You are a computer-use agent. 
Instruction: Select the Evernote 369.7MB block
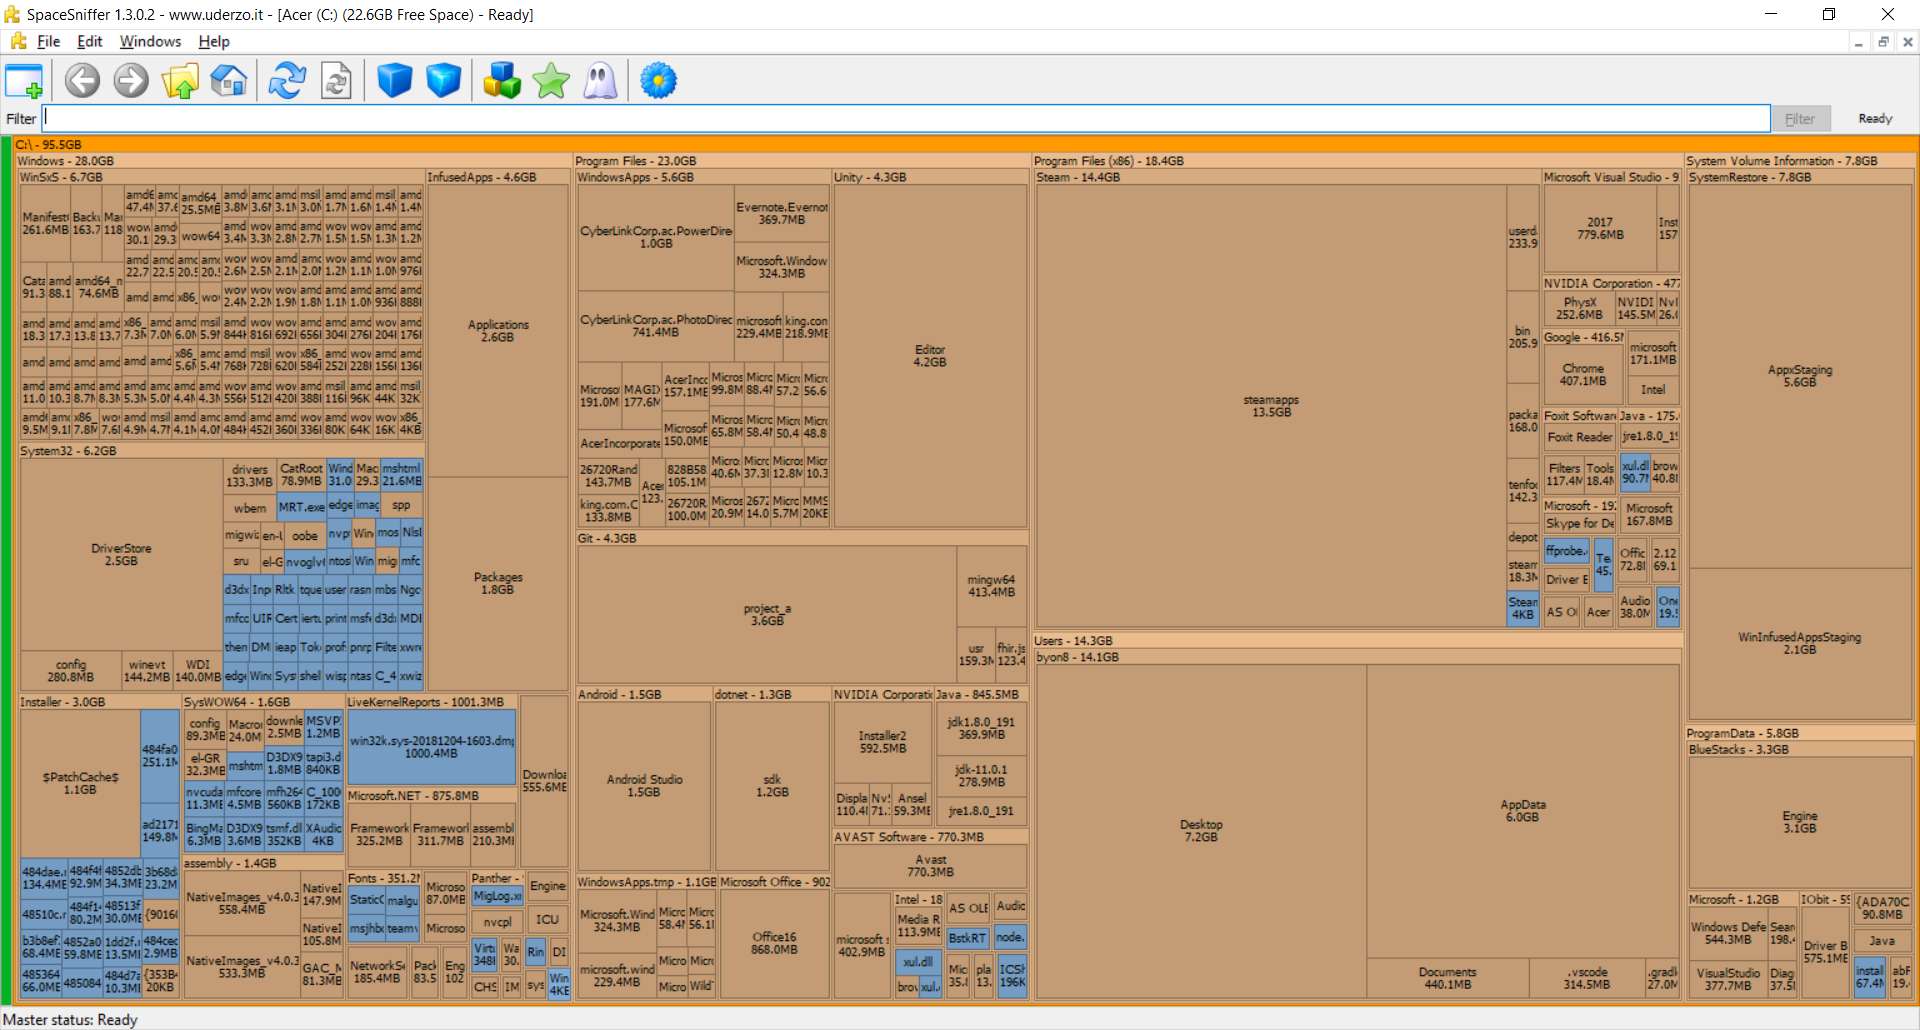[x=782, y=213]
